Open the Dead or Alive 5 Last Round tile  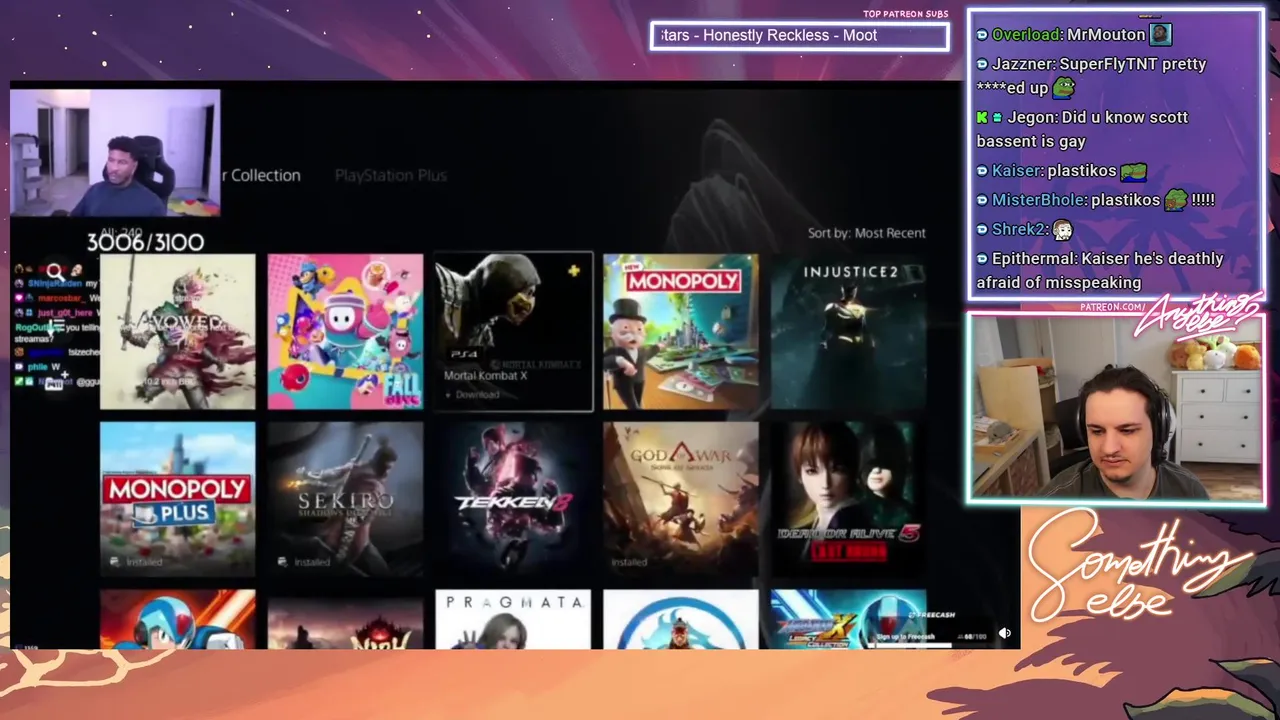coord(849,498)
